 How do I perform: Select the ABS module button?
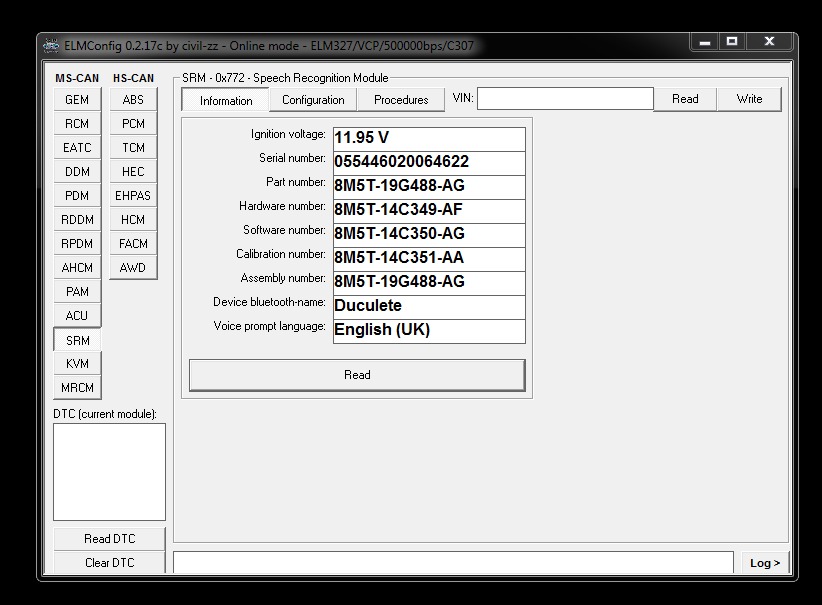(x=133, y=100)
